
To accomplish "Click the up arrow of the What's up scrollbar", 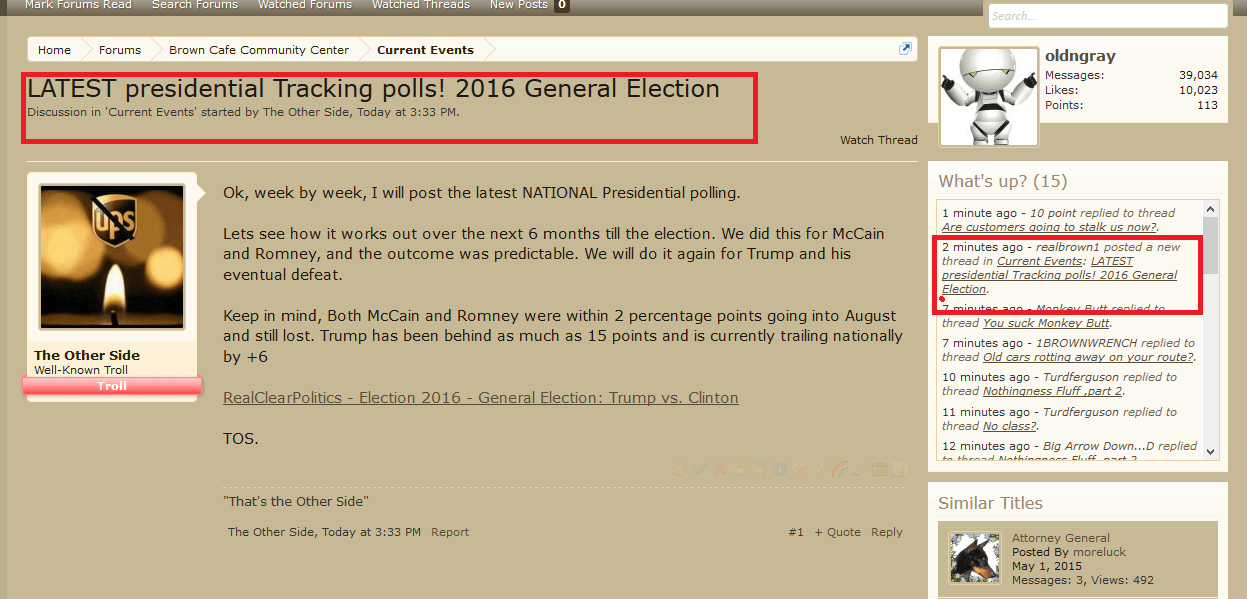I will tap(1211, 210).
